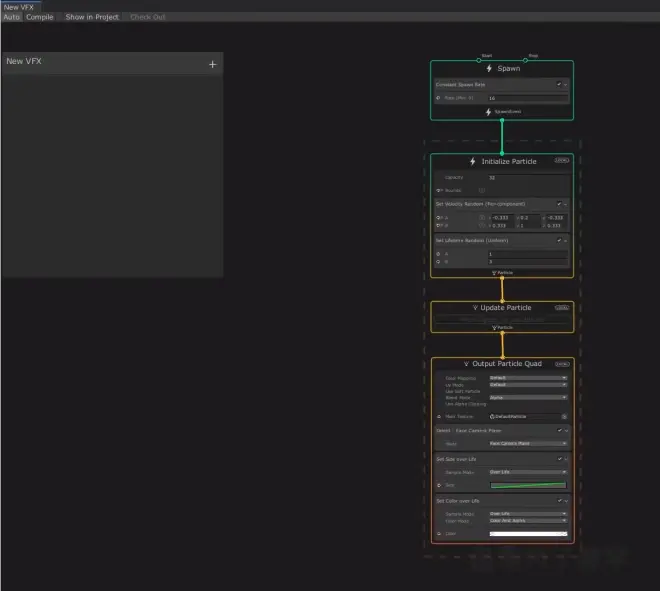The width and height of the screenshot is (660, 591).
Task: Click the Rate property slot connector
Action: (438, 98)
